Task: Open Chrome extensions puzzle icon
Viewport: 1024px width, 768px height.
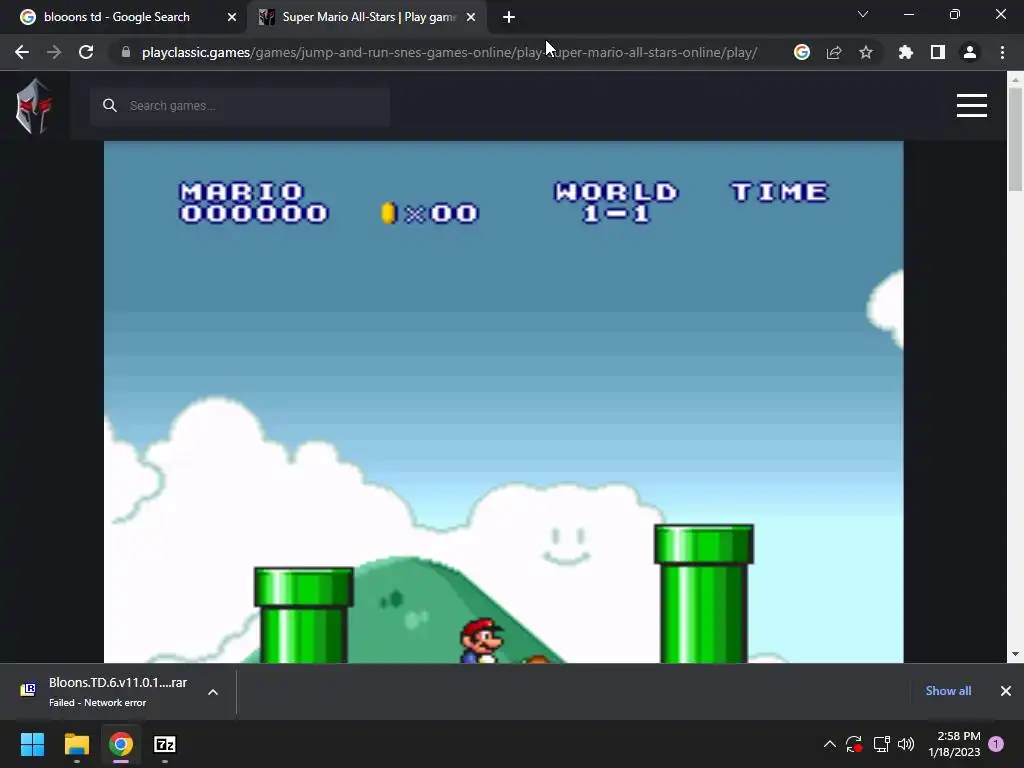Action: [x=906, y=52]
